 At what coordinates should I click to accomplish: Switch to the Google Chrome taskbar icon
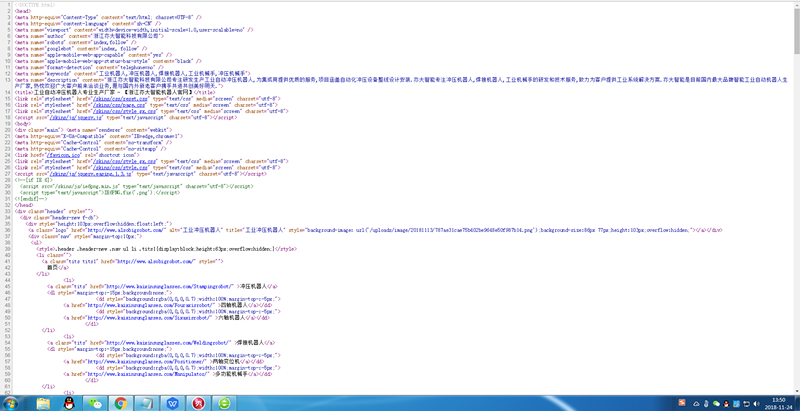121,402
